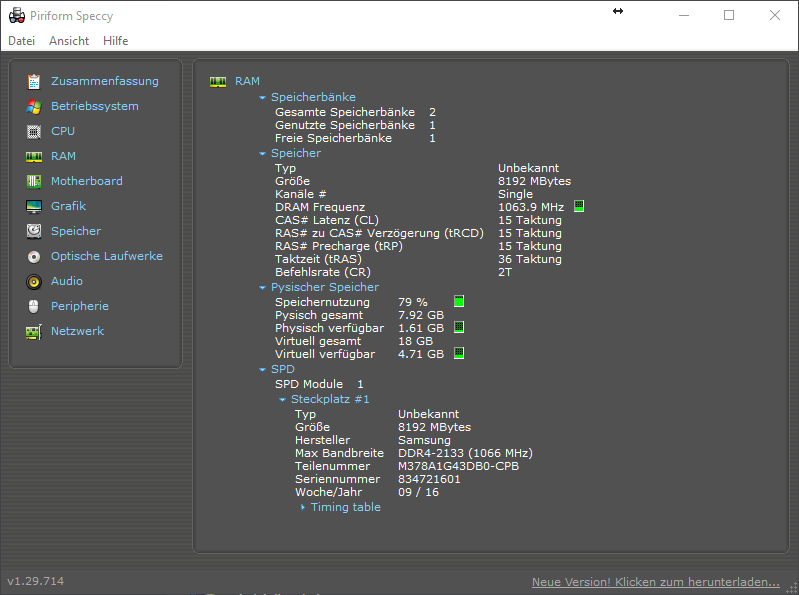Click the Seriennummer 834721601 value
This screenshot has width=799, height=595.
click(x=429, y=479)
